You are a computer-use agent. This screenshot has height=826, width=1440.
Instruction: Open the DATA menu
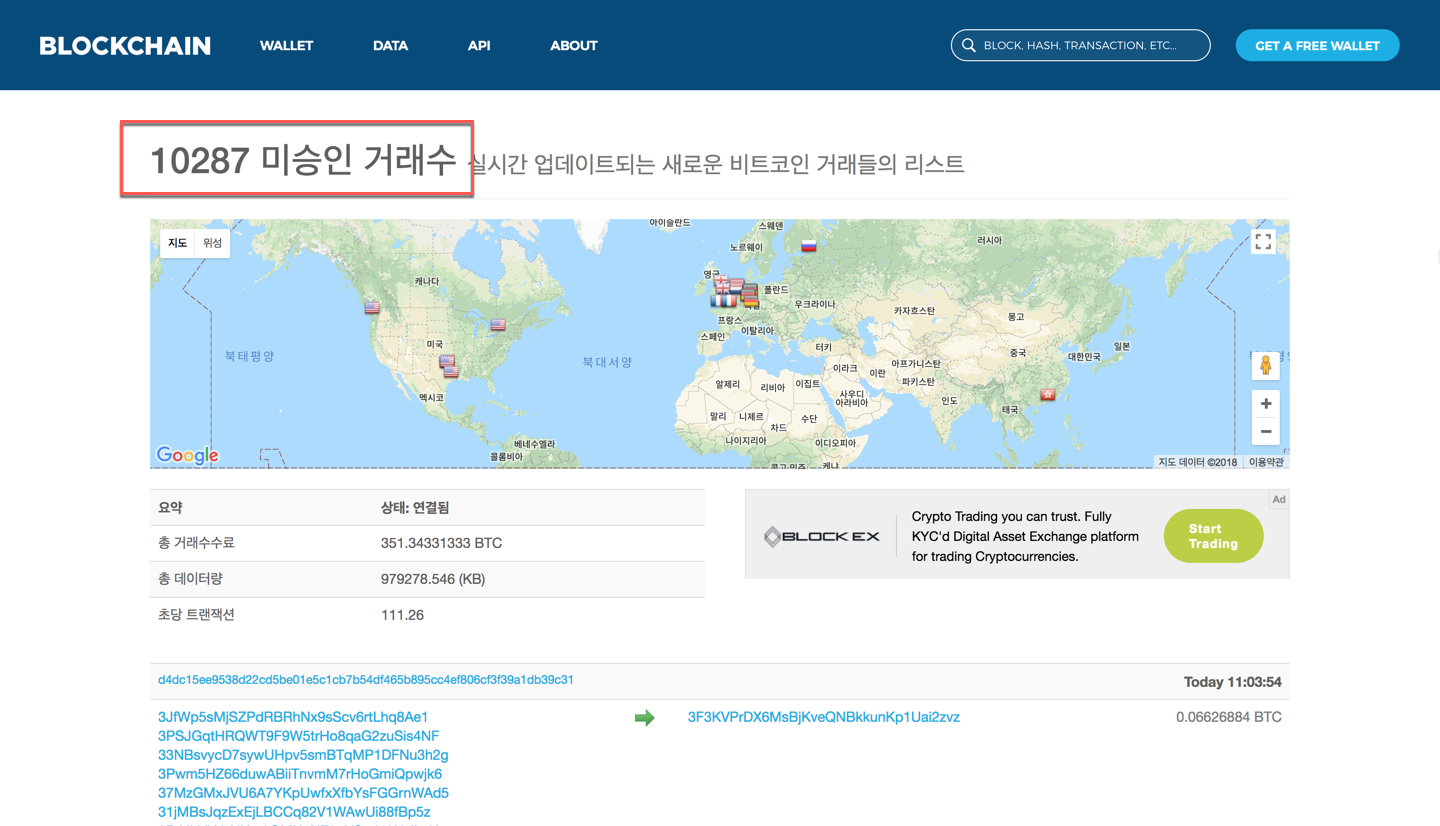pos(391,46)
